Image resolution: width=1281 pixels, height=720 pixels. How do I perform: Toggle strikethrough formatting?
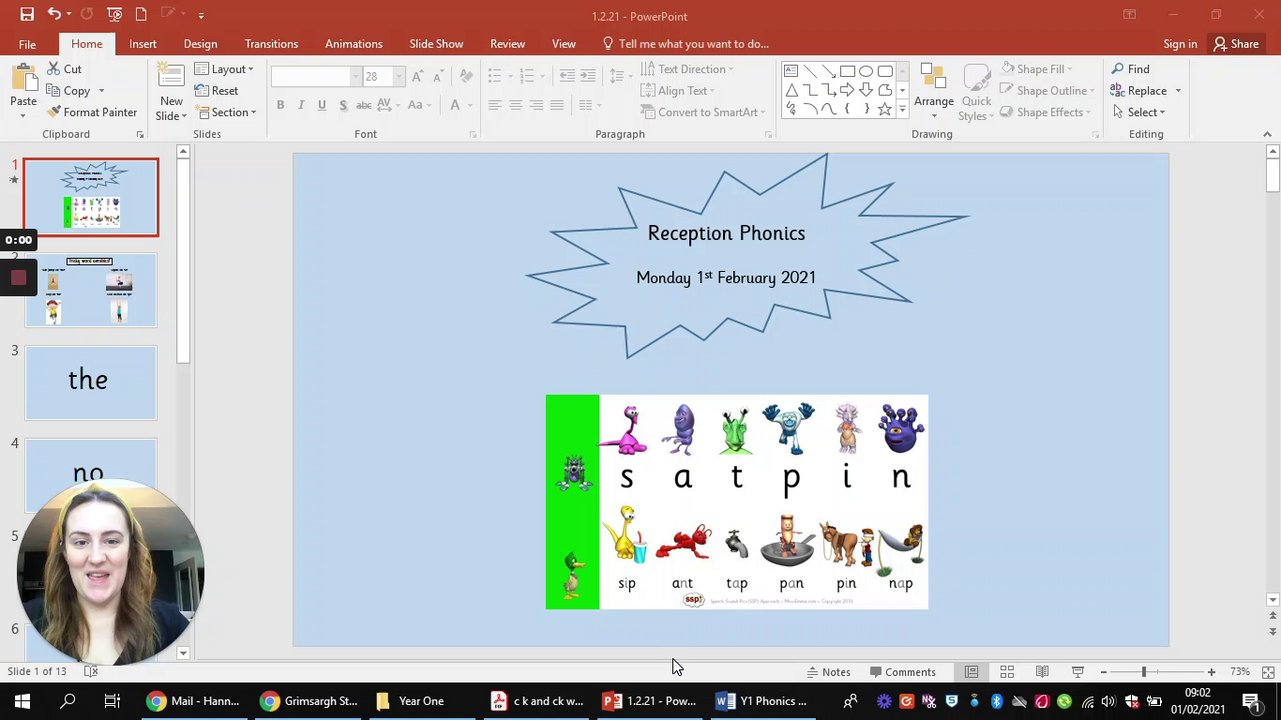point(364,105)
